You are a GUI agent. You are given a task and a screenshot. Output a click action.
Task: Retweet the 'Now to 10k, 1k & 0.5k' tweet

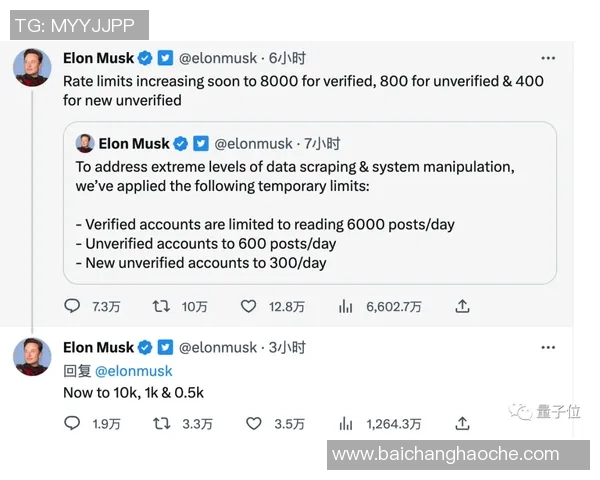coord(160,424)
